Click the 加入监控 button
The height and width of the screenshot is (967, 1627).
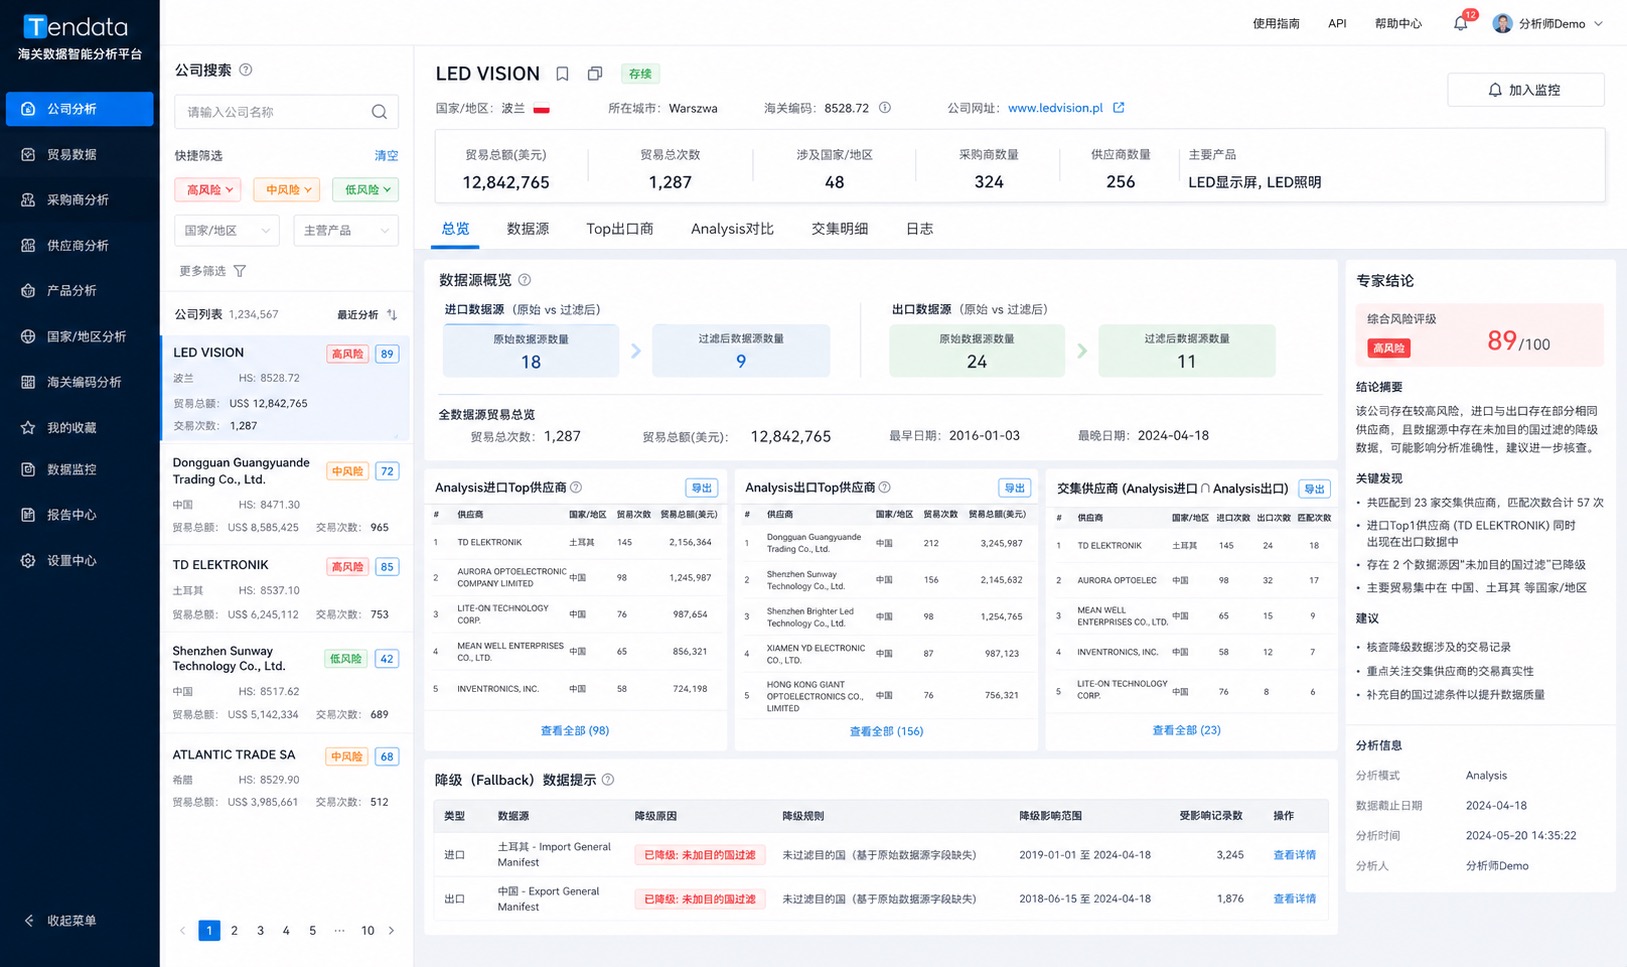point(1526,90)
